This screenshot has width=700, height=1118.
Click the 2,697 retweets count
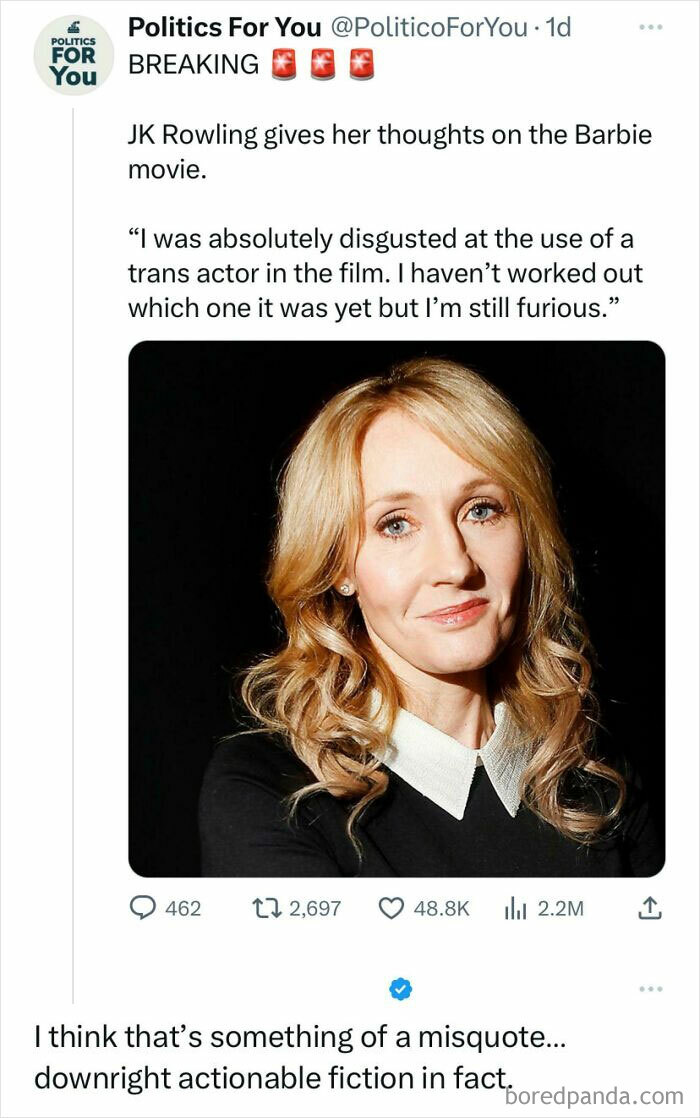314,908
